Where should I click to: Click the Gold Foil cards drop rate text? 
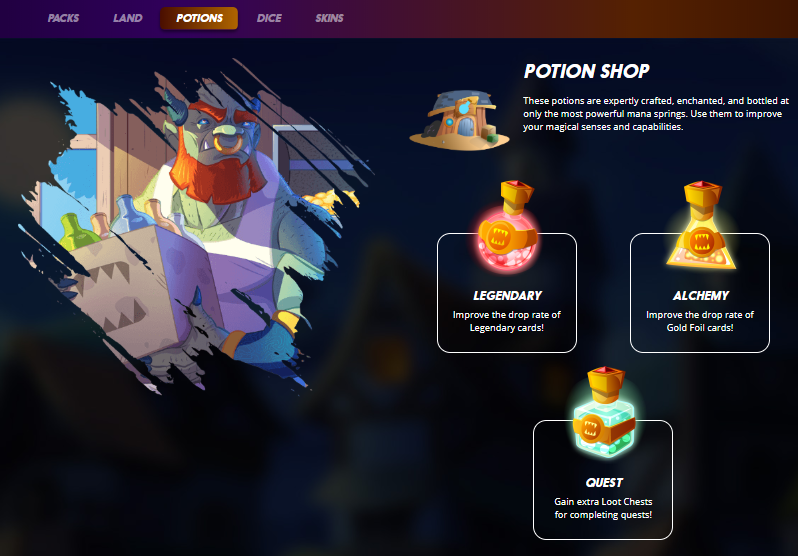[x=700, y=321]
